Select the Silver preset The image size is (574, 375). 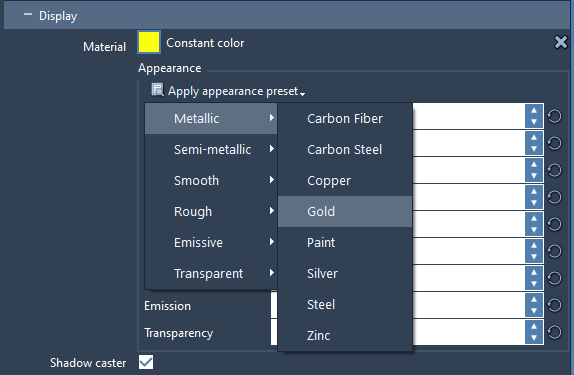point(345,274)
